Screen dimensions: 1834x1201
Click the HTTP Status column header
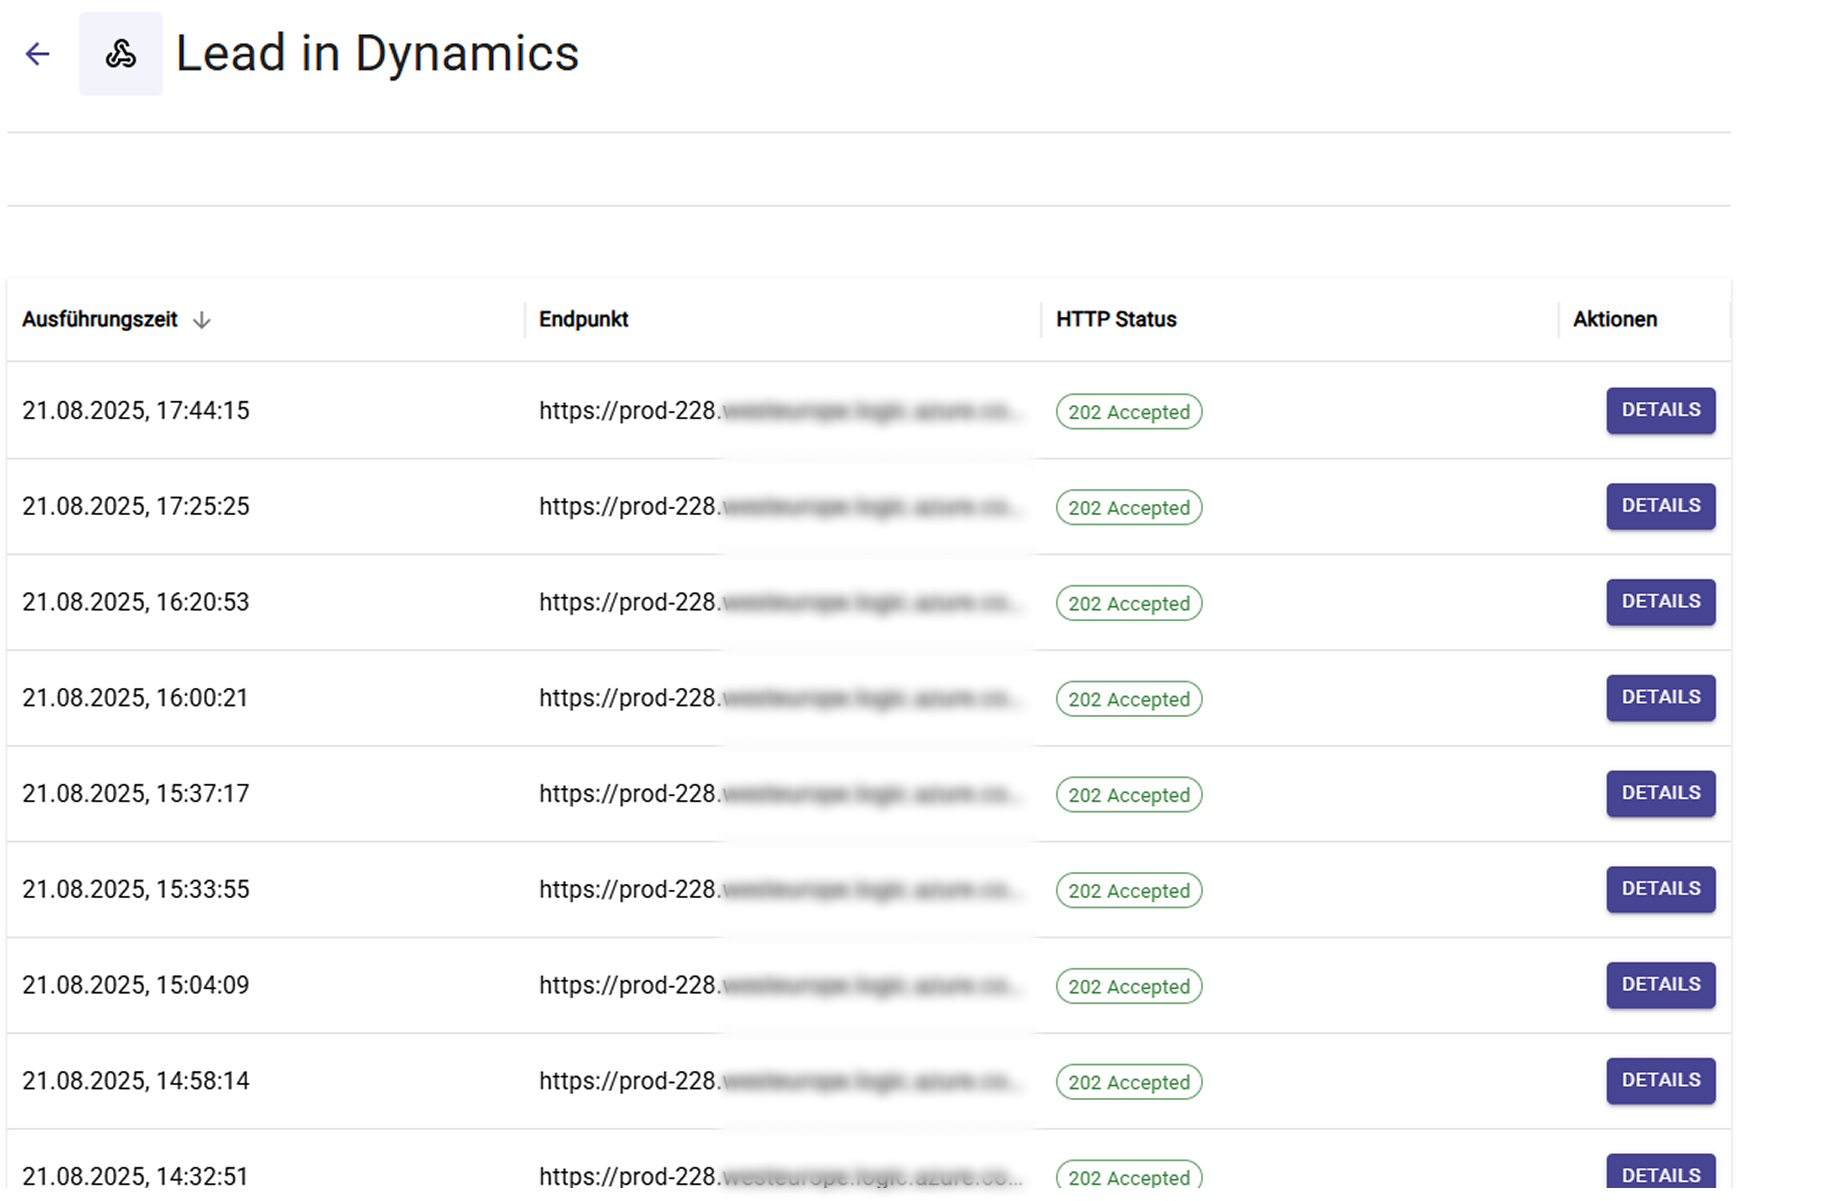(1116, 320)
